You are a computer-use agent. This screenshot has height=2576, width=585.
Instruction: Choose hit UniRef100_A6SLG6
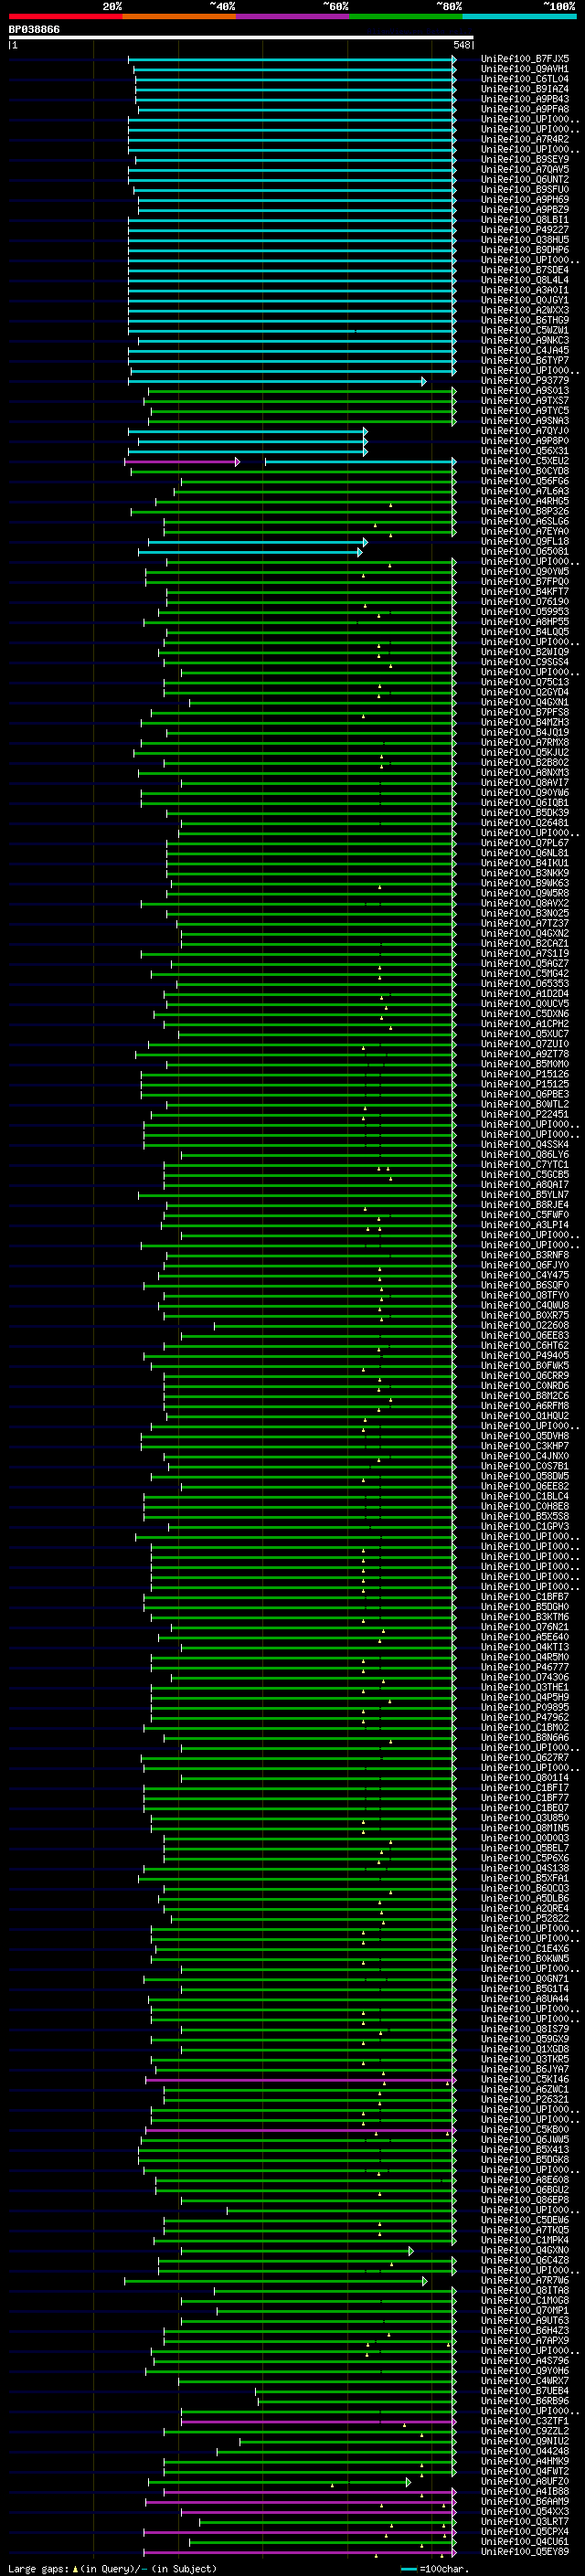point(525,522)
